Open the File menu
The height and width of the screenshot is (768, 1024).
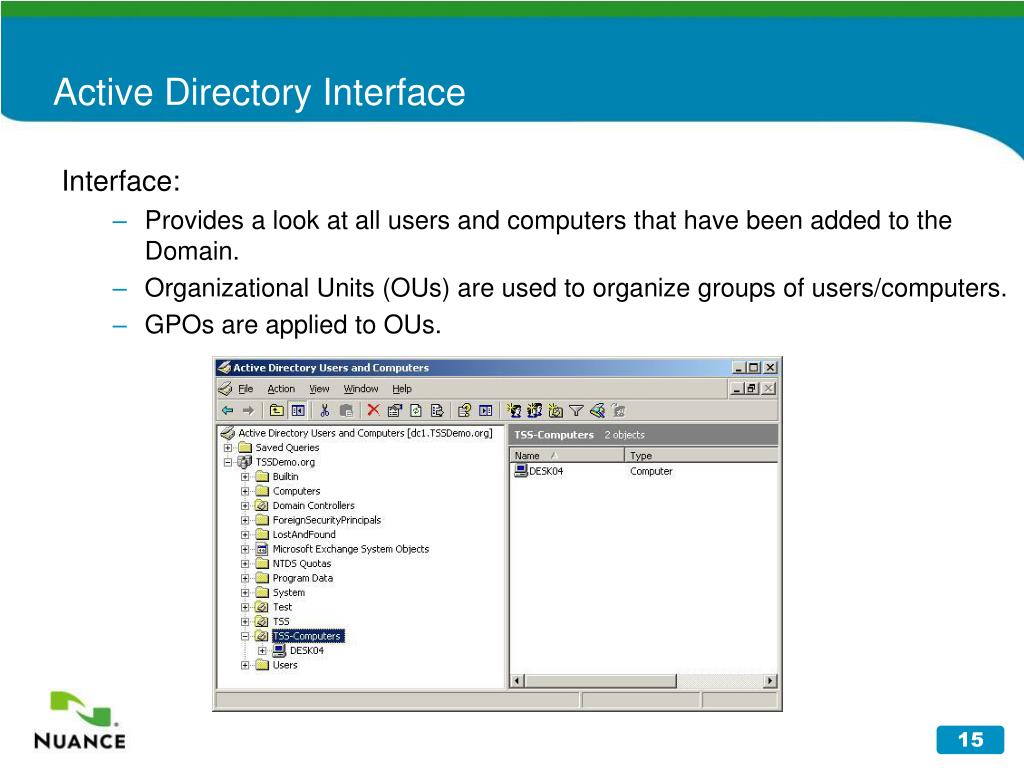coord(246,389)
